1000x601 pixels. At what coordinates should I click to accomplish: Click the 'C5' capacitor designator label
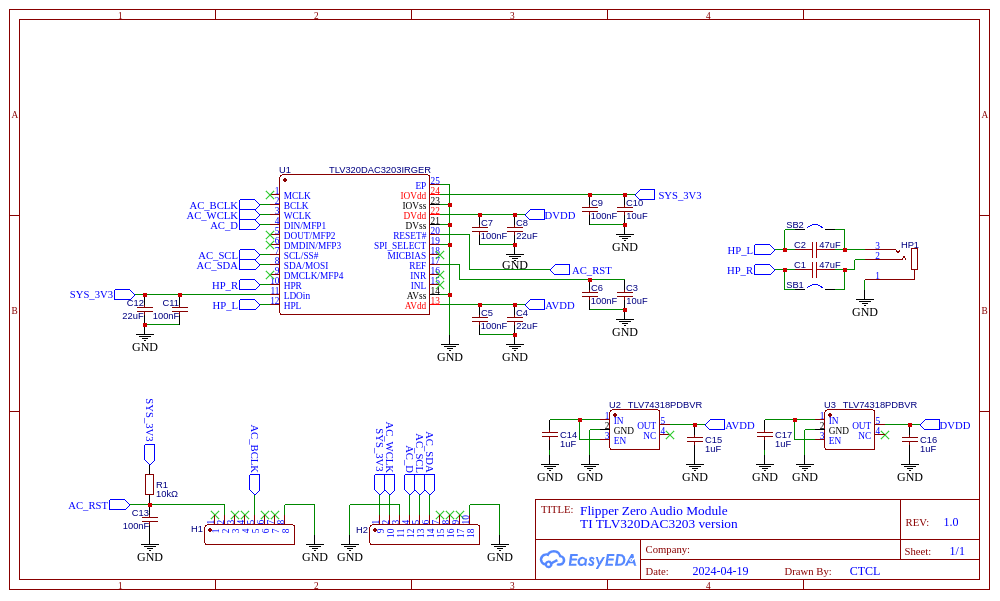tap(487, 313)
